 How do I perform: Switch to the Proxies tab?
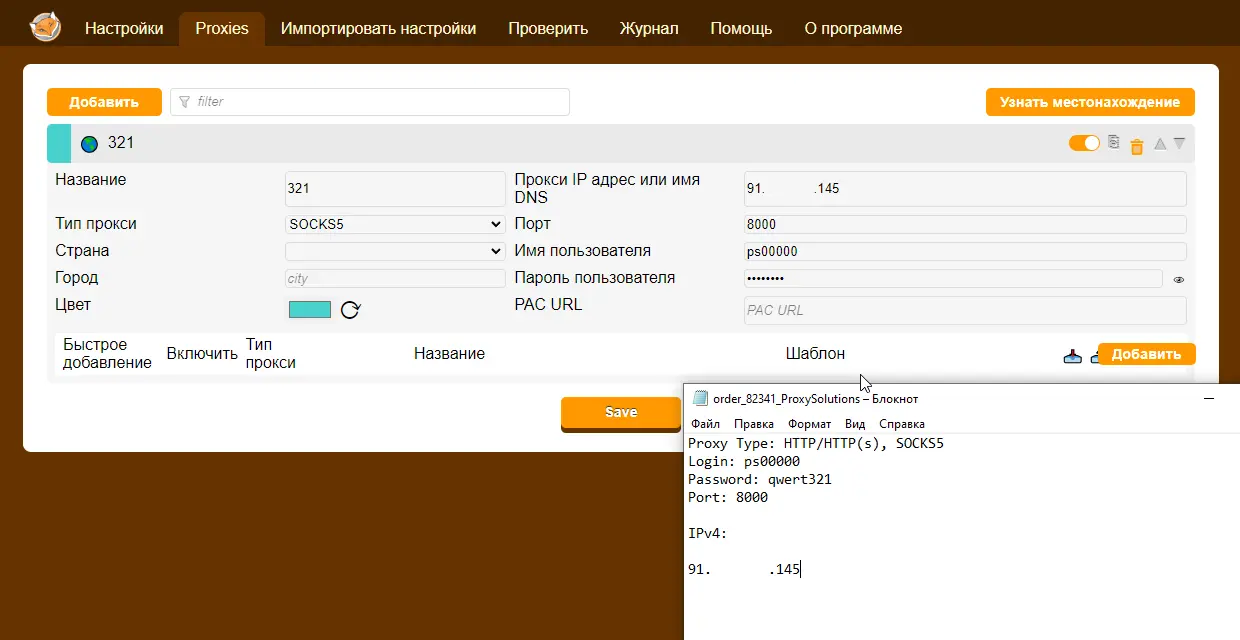coord(221,28)
